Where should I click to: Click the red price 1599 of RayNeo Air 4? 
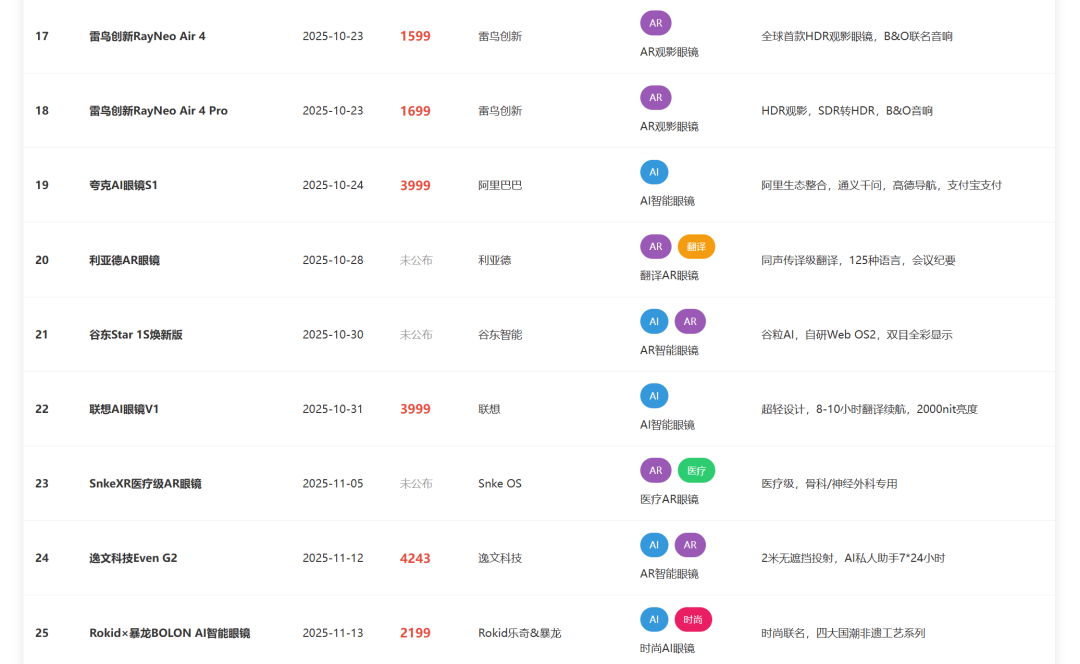click(x=414, y=35)
